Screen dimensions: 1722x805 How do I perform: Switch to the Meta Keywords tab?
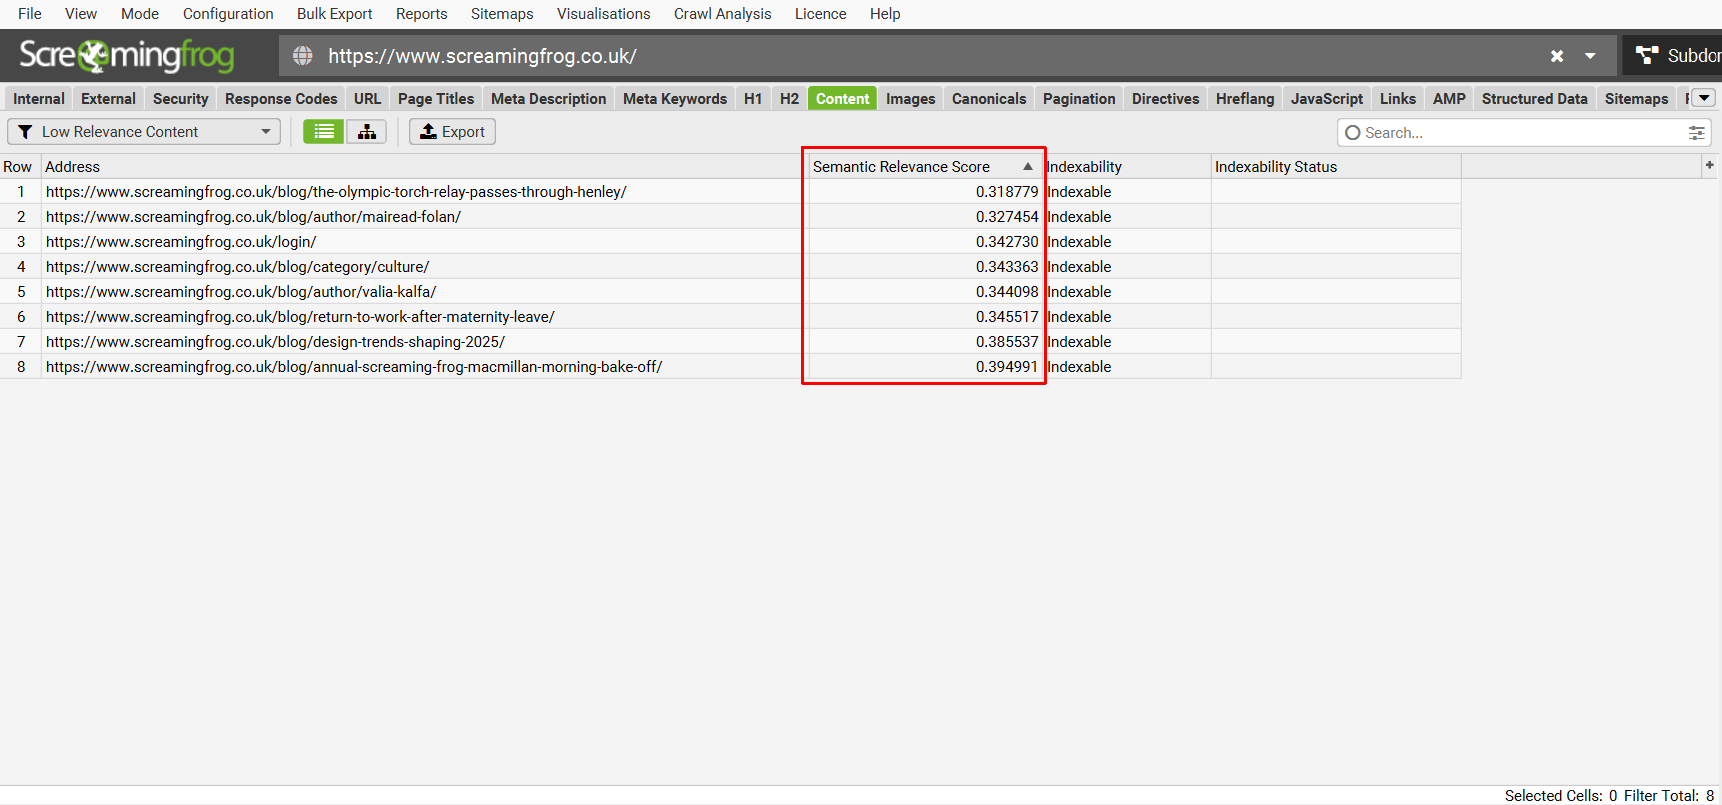675,98
